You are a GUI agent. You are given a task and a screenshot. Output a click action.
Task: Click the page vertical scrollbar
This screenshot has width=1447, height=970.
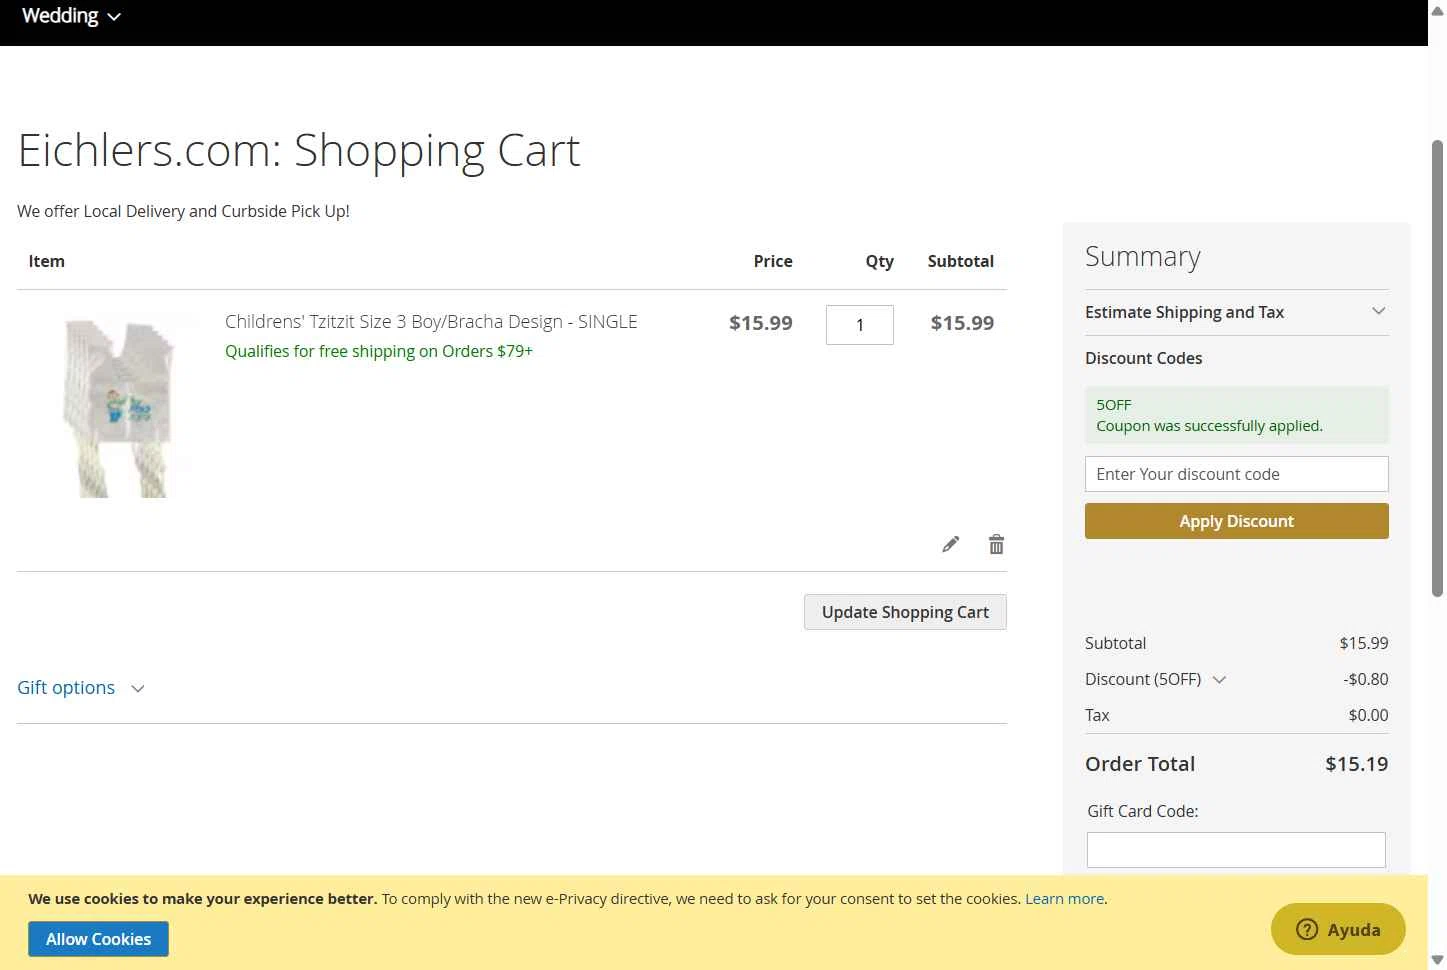[x=1437, y=370]
